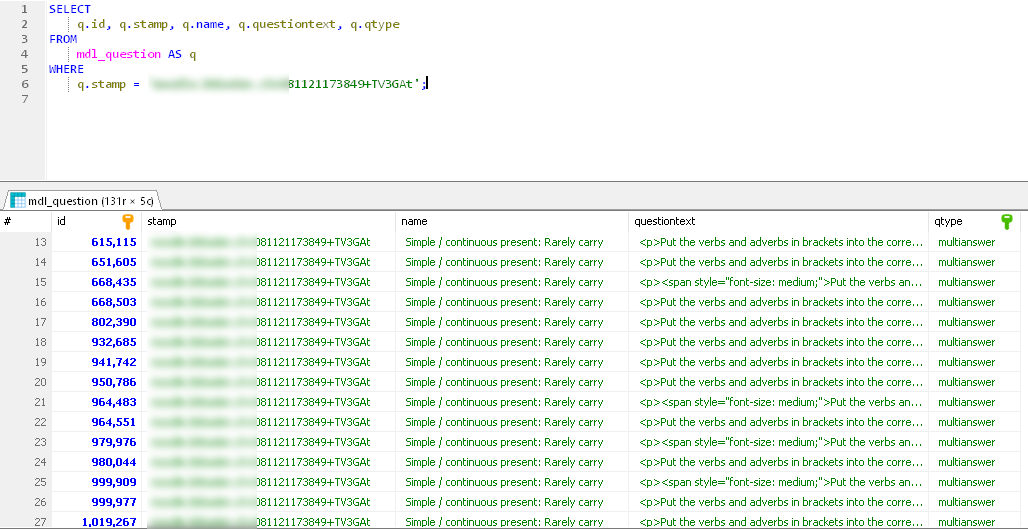
Task: Select the questiontext span cell in row 25
Action: (x=778, y=482)
